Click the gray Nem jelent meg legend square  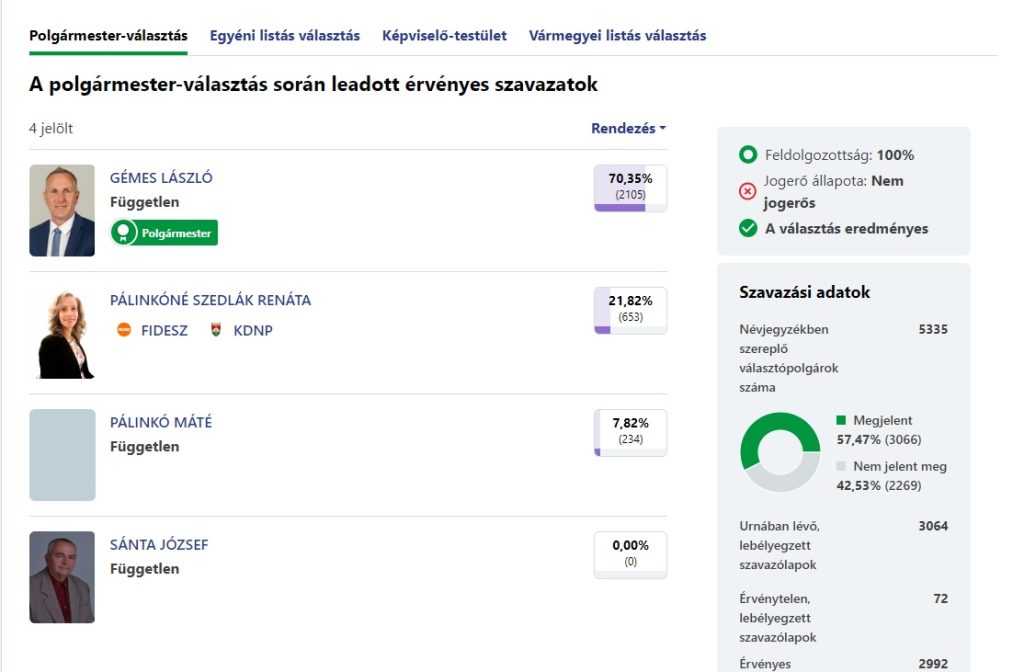click(841, 467)
